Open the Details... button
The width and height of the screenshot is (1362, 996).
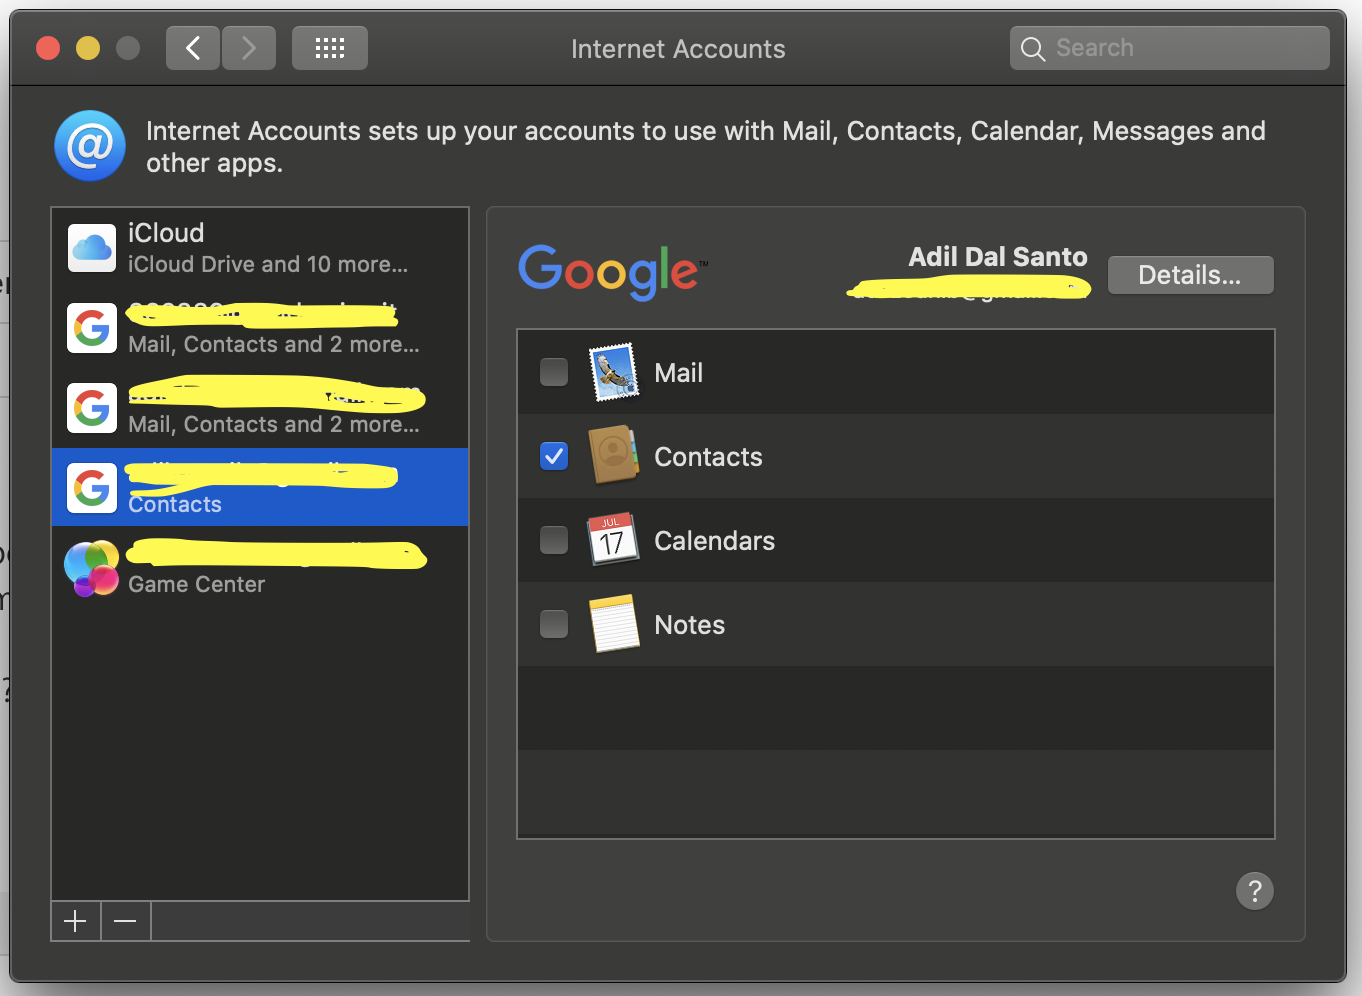[1191, 275]
